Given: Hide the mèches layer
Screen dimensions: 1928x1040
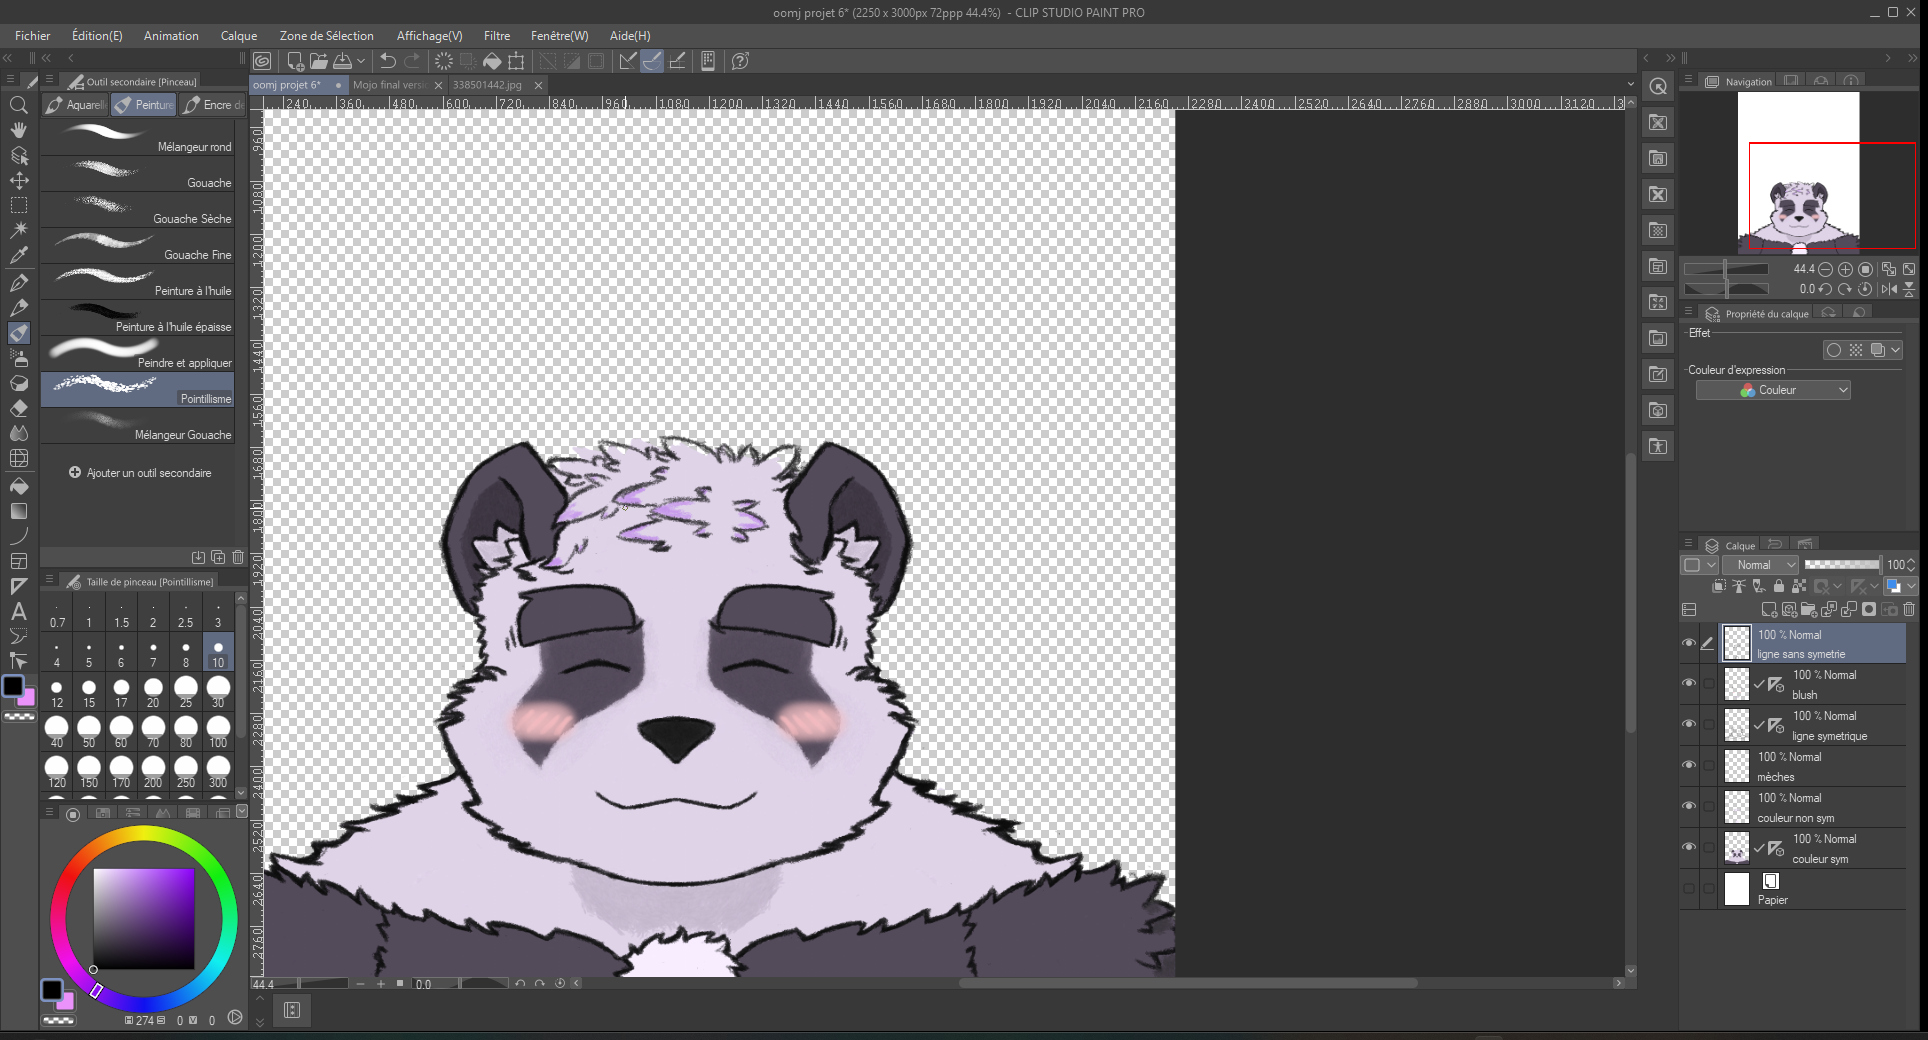Looking at the screenshot, I should pyautogui.click(x=1689, y=766).
